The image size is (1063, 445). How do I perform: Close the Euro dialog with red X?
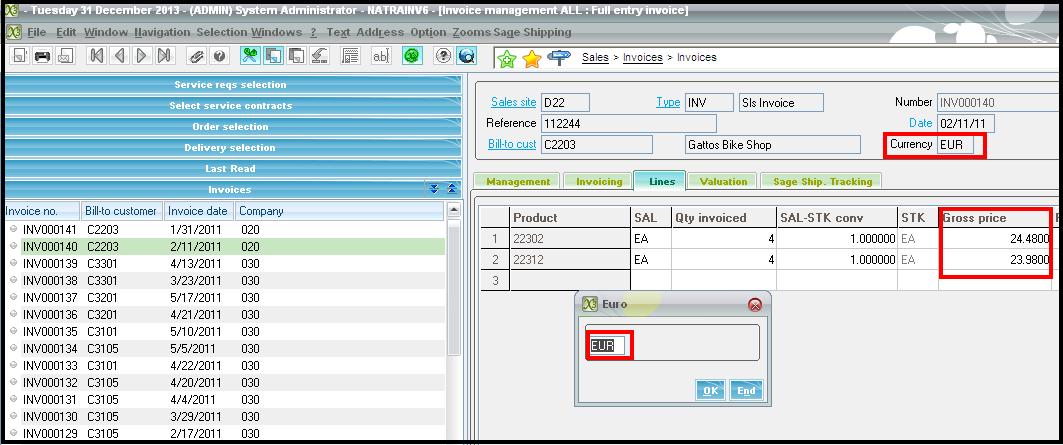[755, 305]
